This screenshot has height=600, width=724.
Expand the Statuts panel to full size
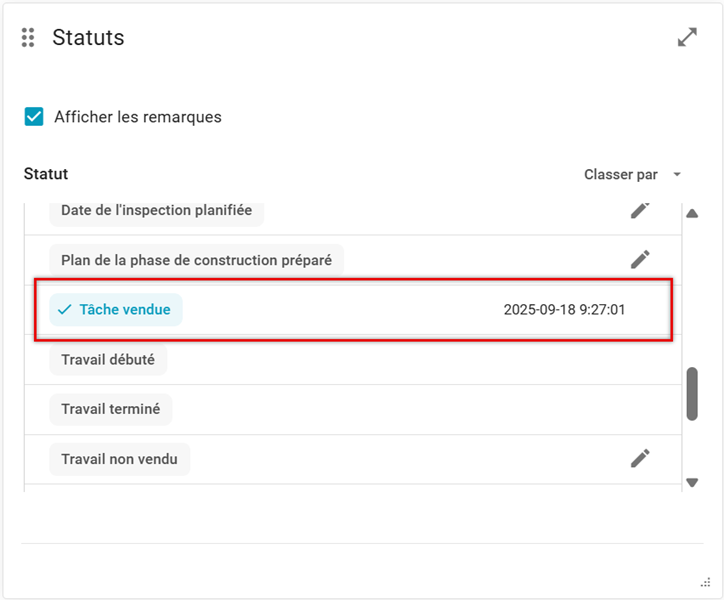tap(687, 38)
